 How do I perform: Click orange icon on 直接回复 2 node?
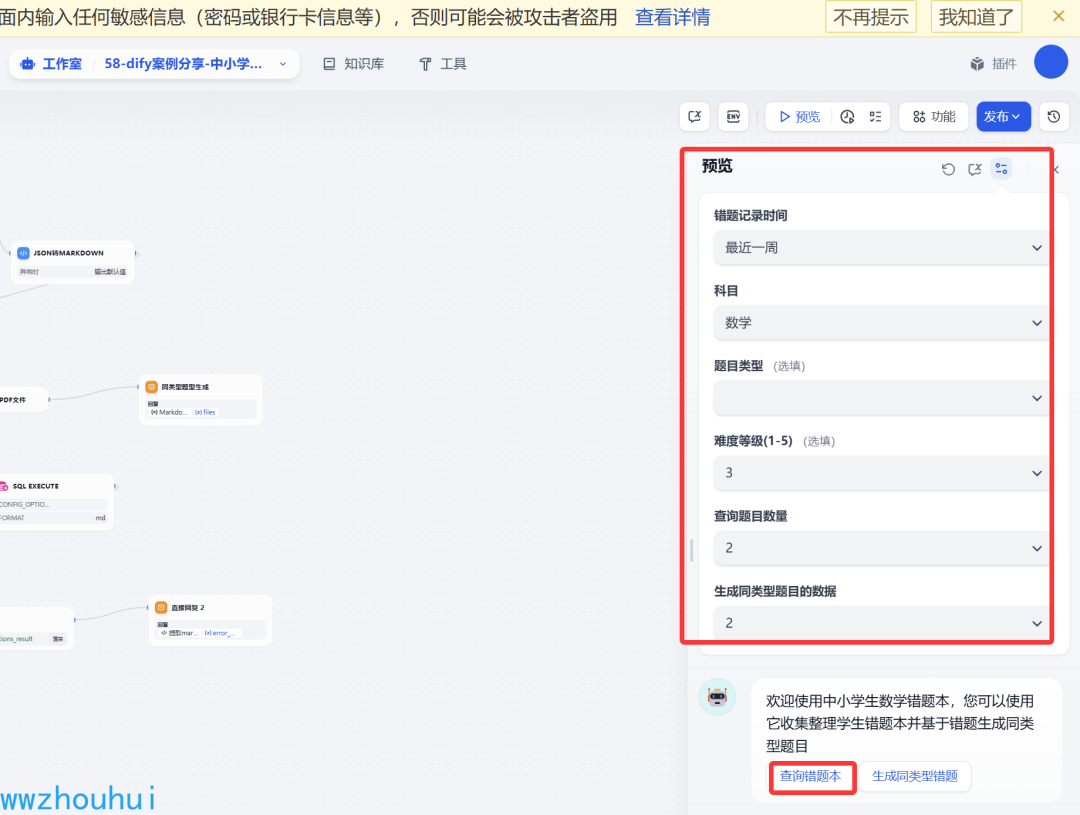pyautogui.click(x=161, y=607)
